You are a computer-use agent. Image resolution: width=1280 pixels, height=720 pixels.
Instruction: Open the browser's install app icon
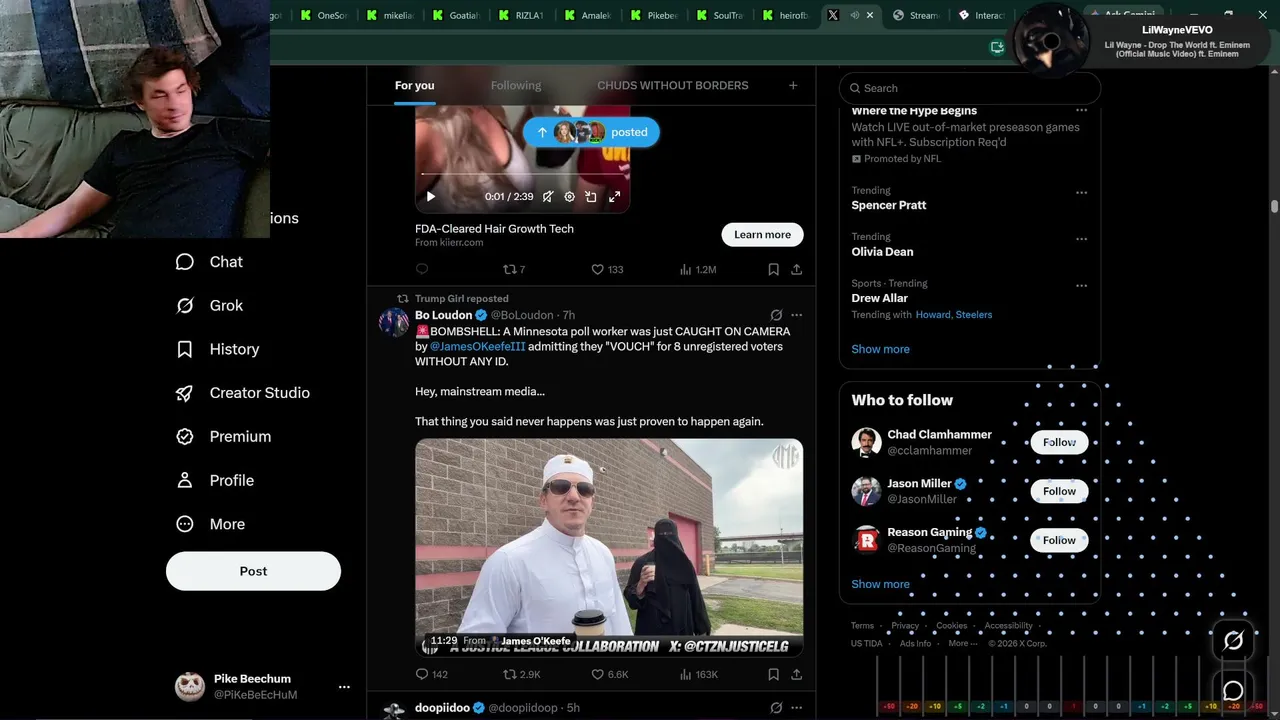997,46
